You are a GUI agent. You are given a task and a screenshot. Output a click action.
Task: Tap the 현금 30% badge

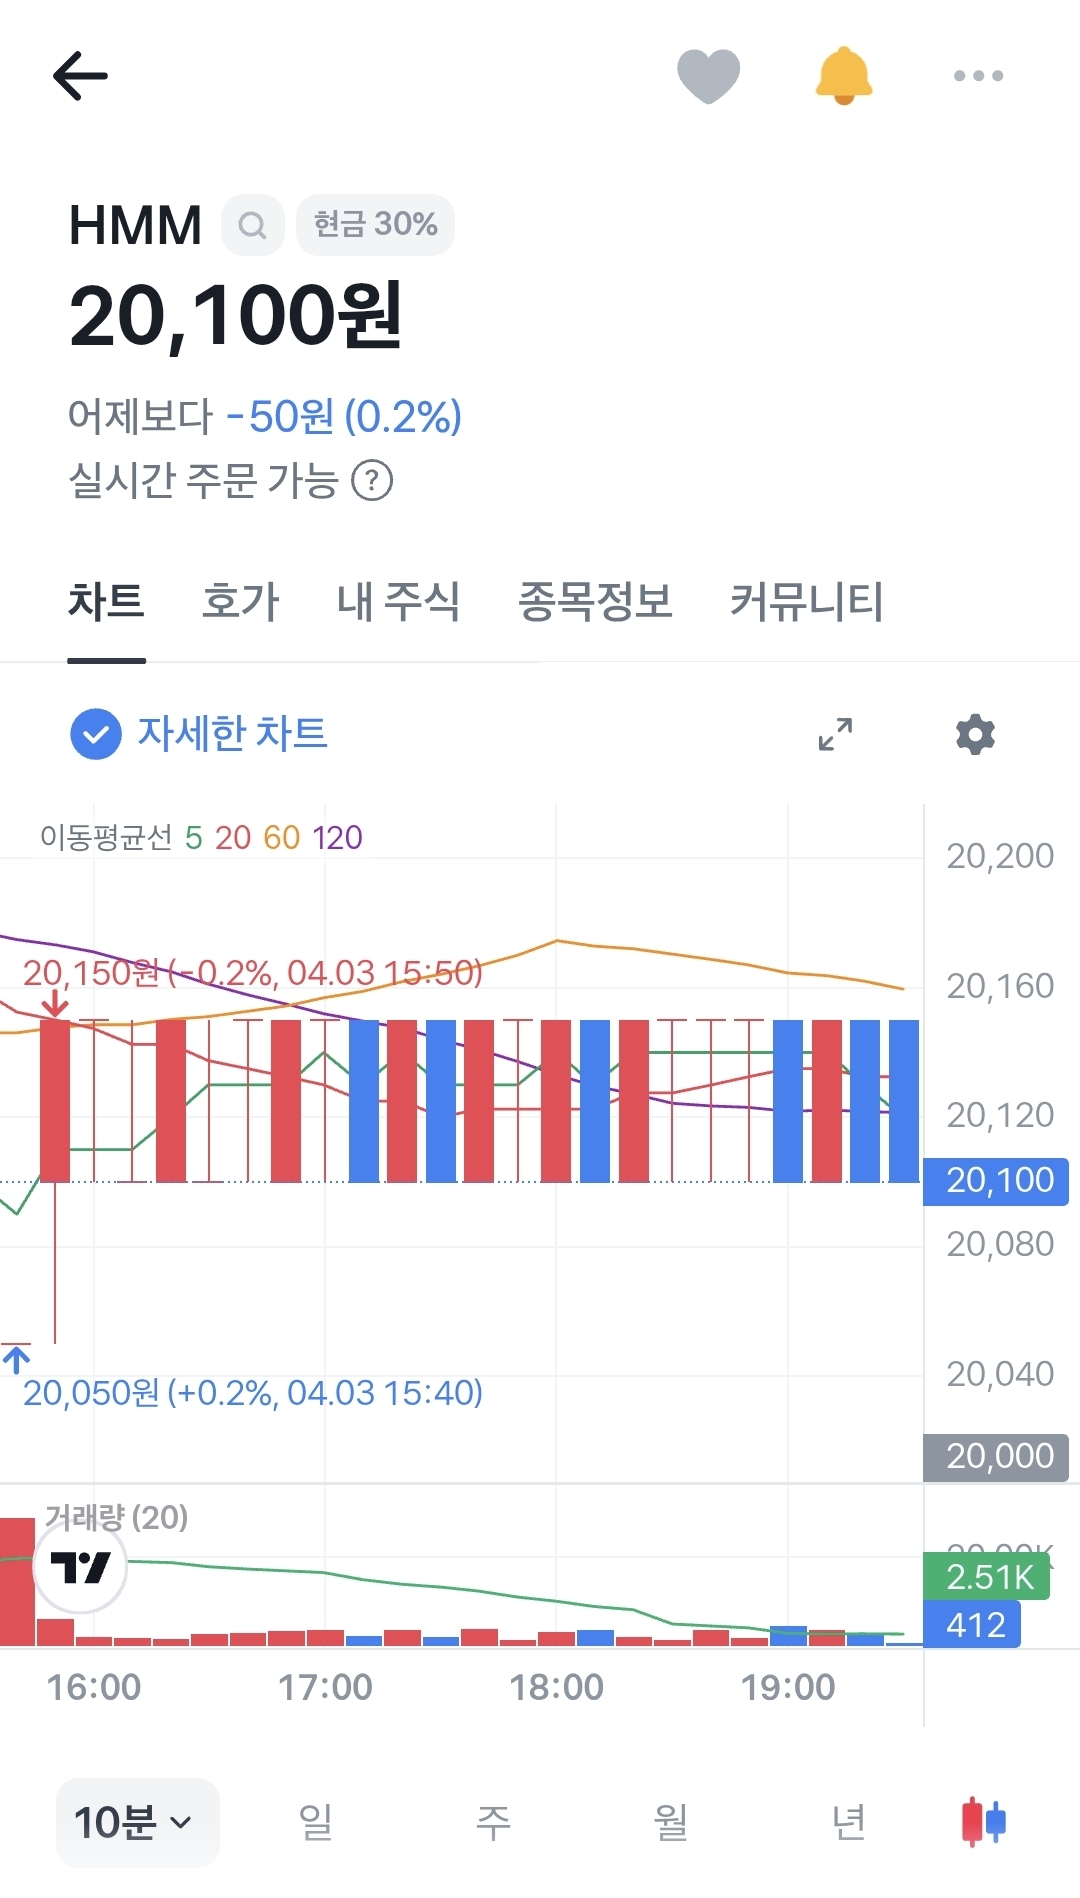click(375, 225)
